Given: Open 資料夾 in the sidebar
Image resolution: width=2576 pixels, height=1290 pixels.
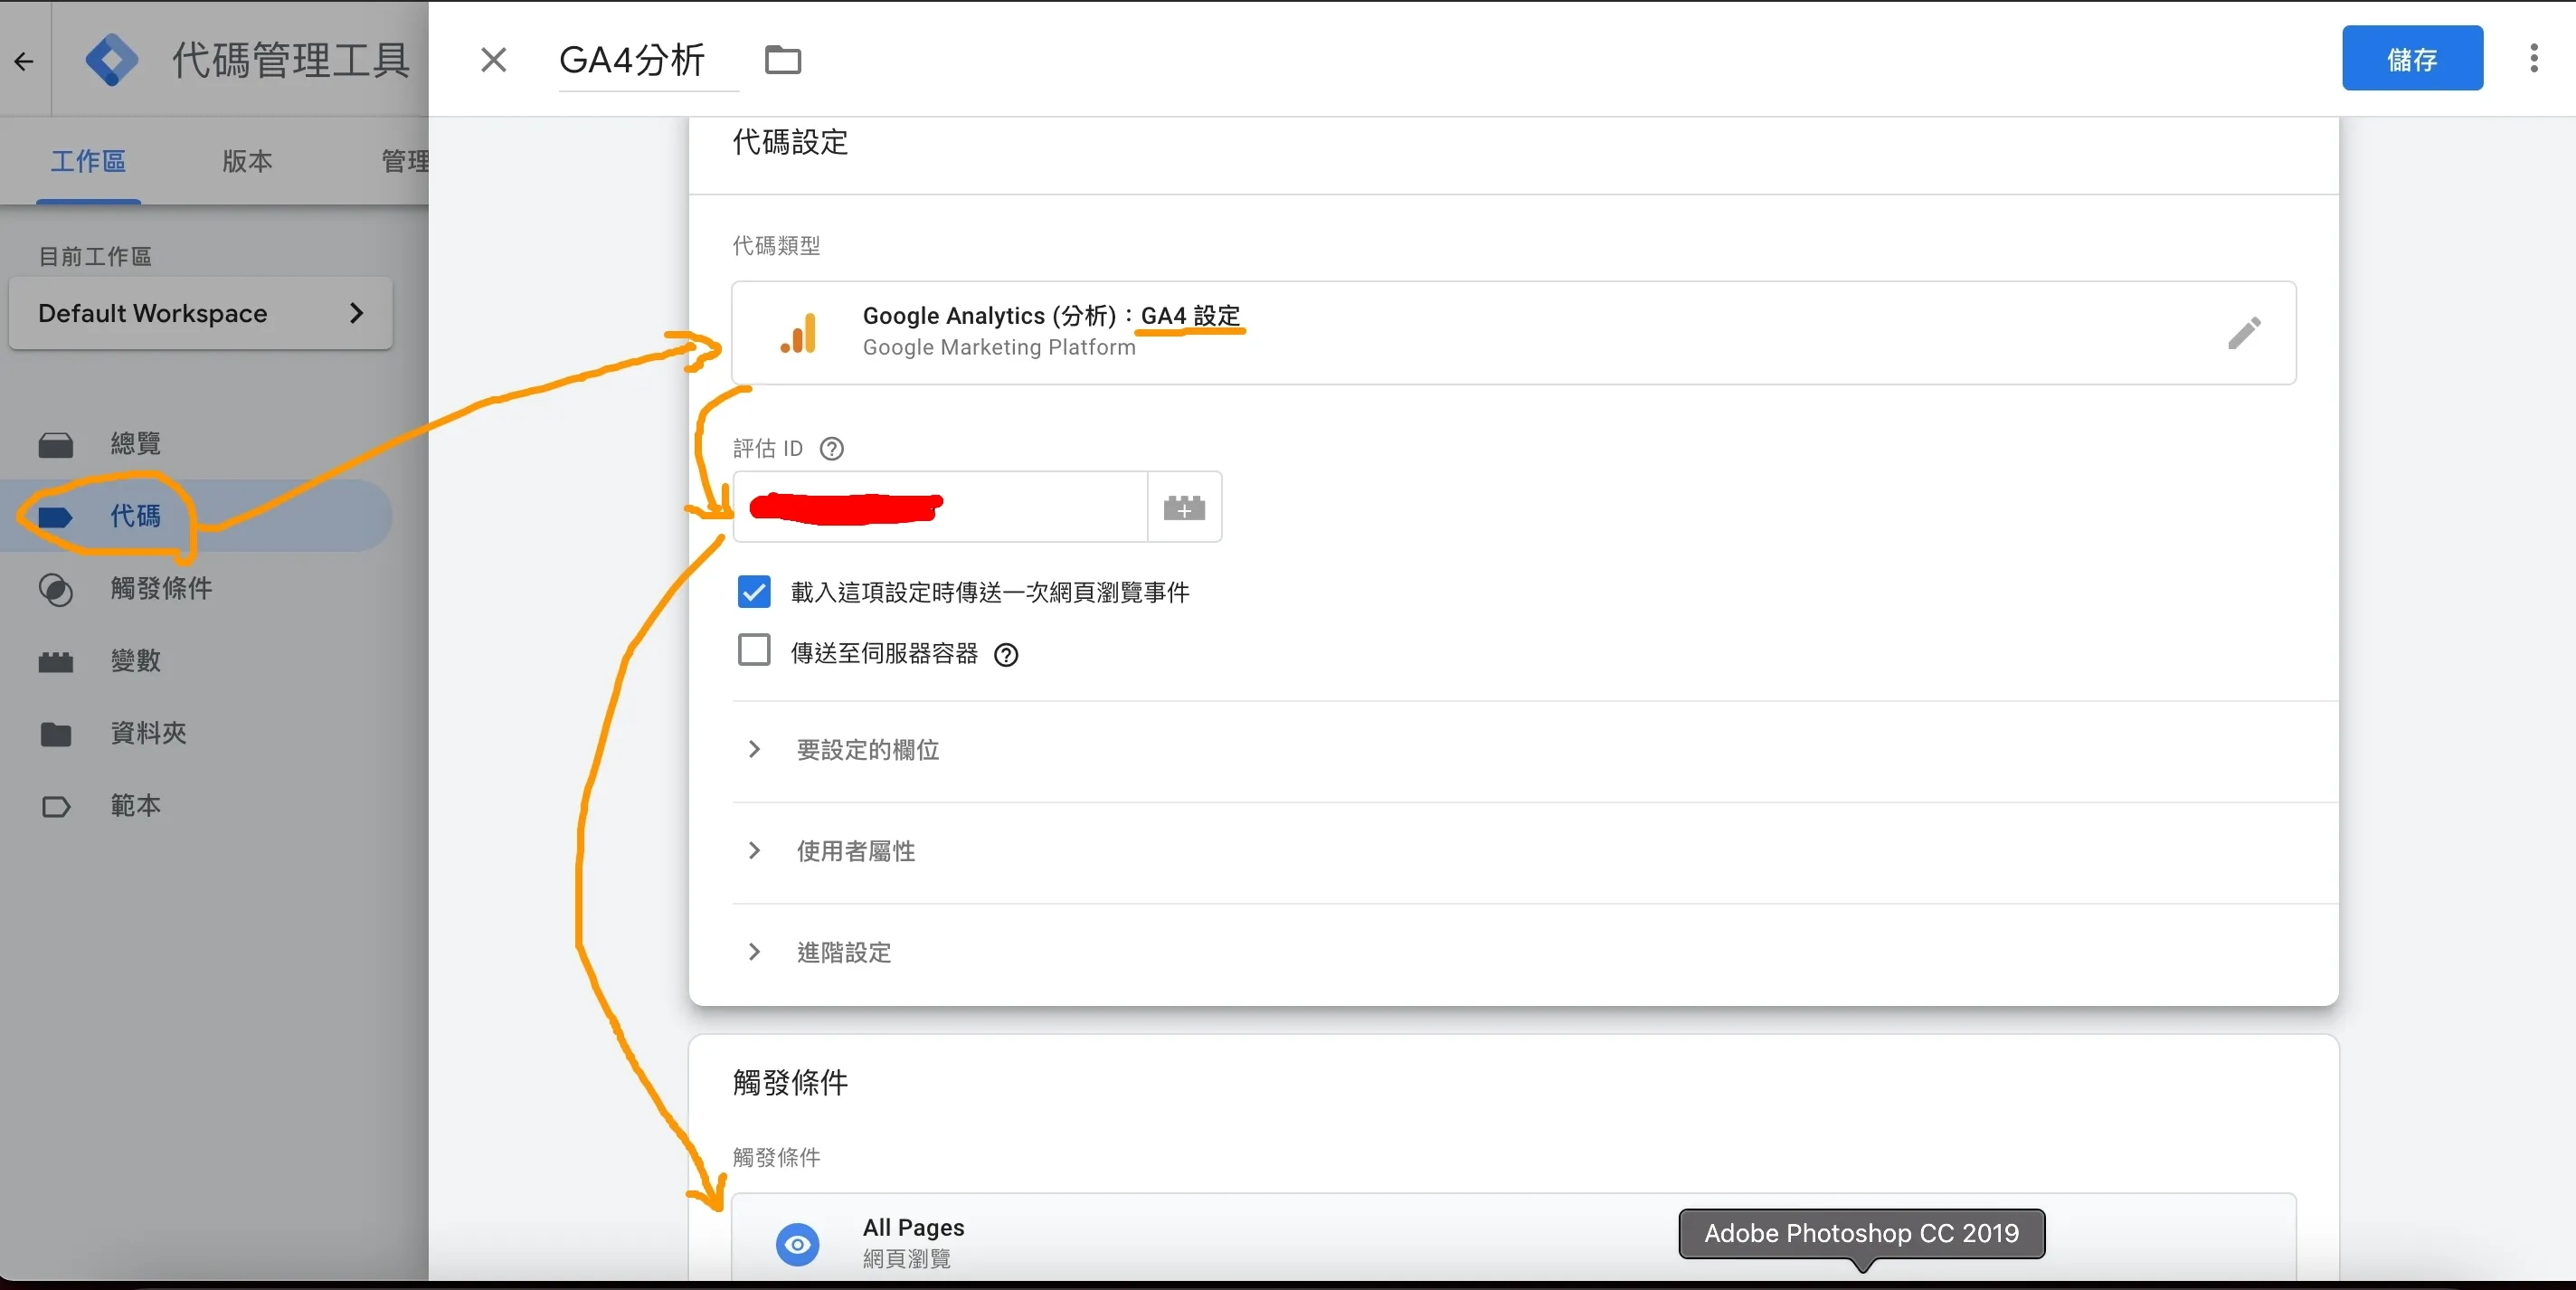Looking at the screenshot, I should pos(196,734).
